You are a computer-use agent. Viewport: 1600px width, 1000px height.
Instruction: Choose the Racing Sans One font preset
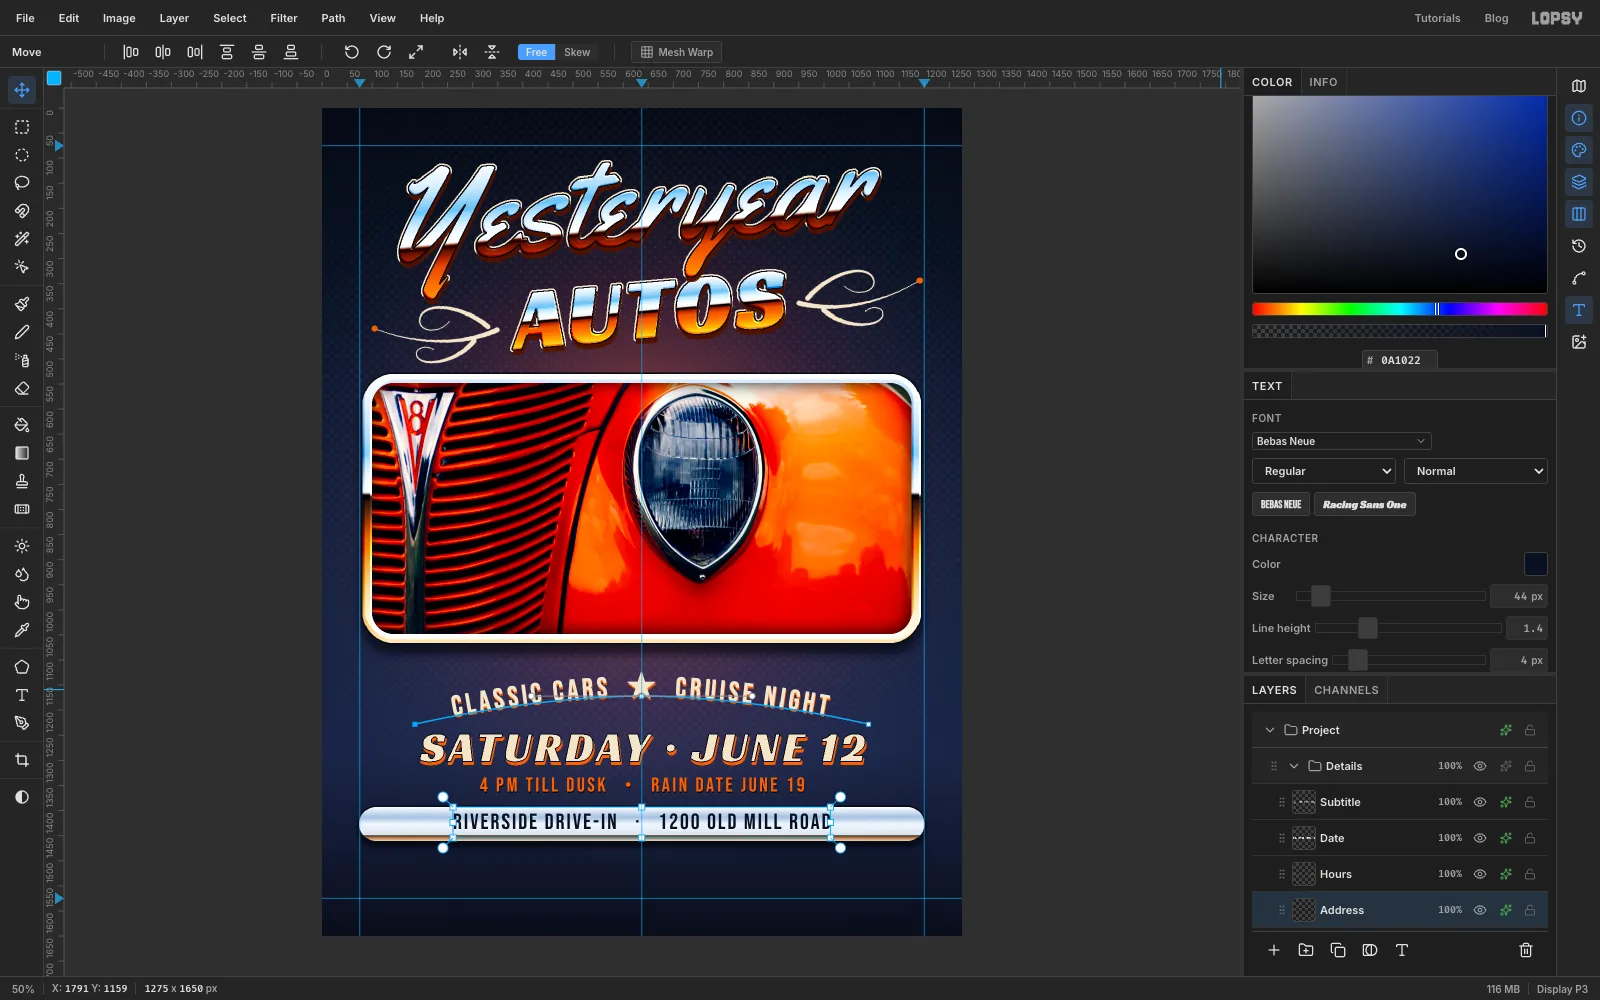pos(1364,504)
